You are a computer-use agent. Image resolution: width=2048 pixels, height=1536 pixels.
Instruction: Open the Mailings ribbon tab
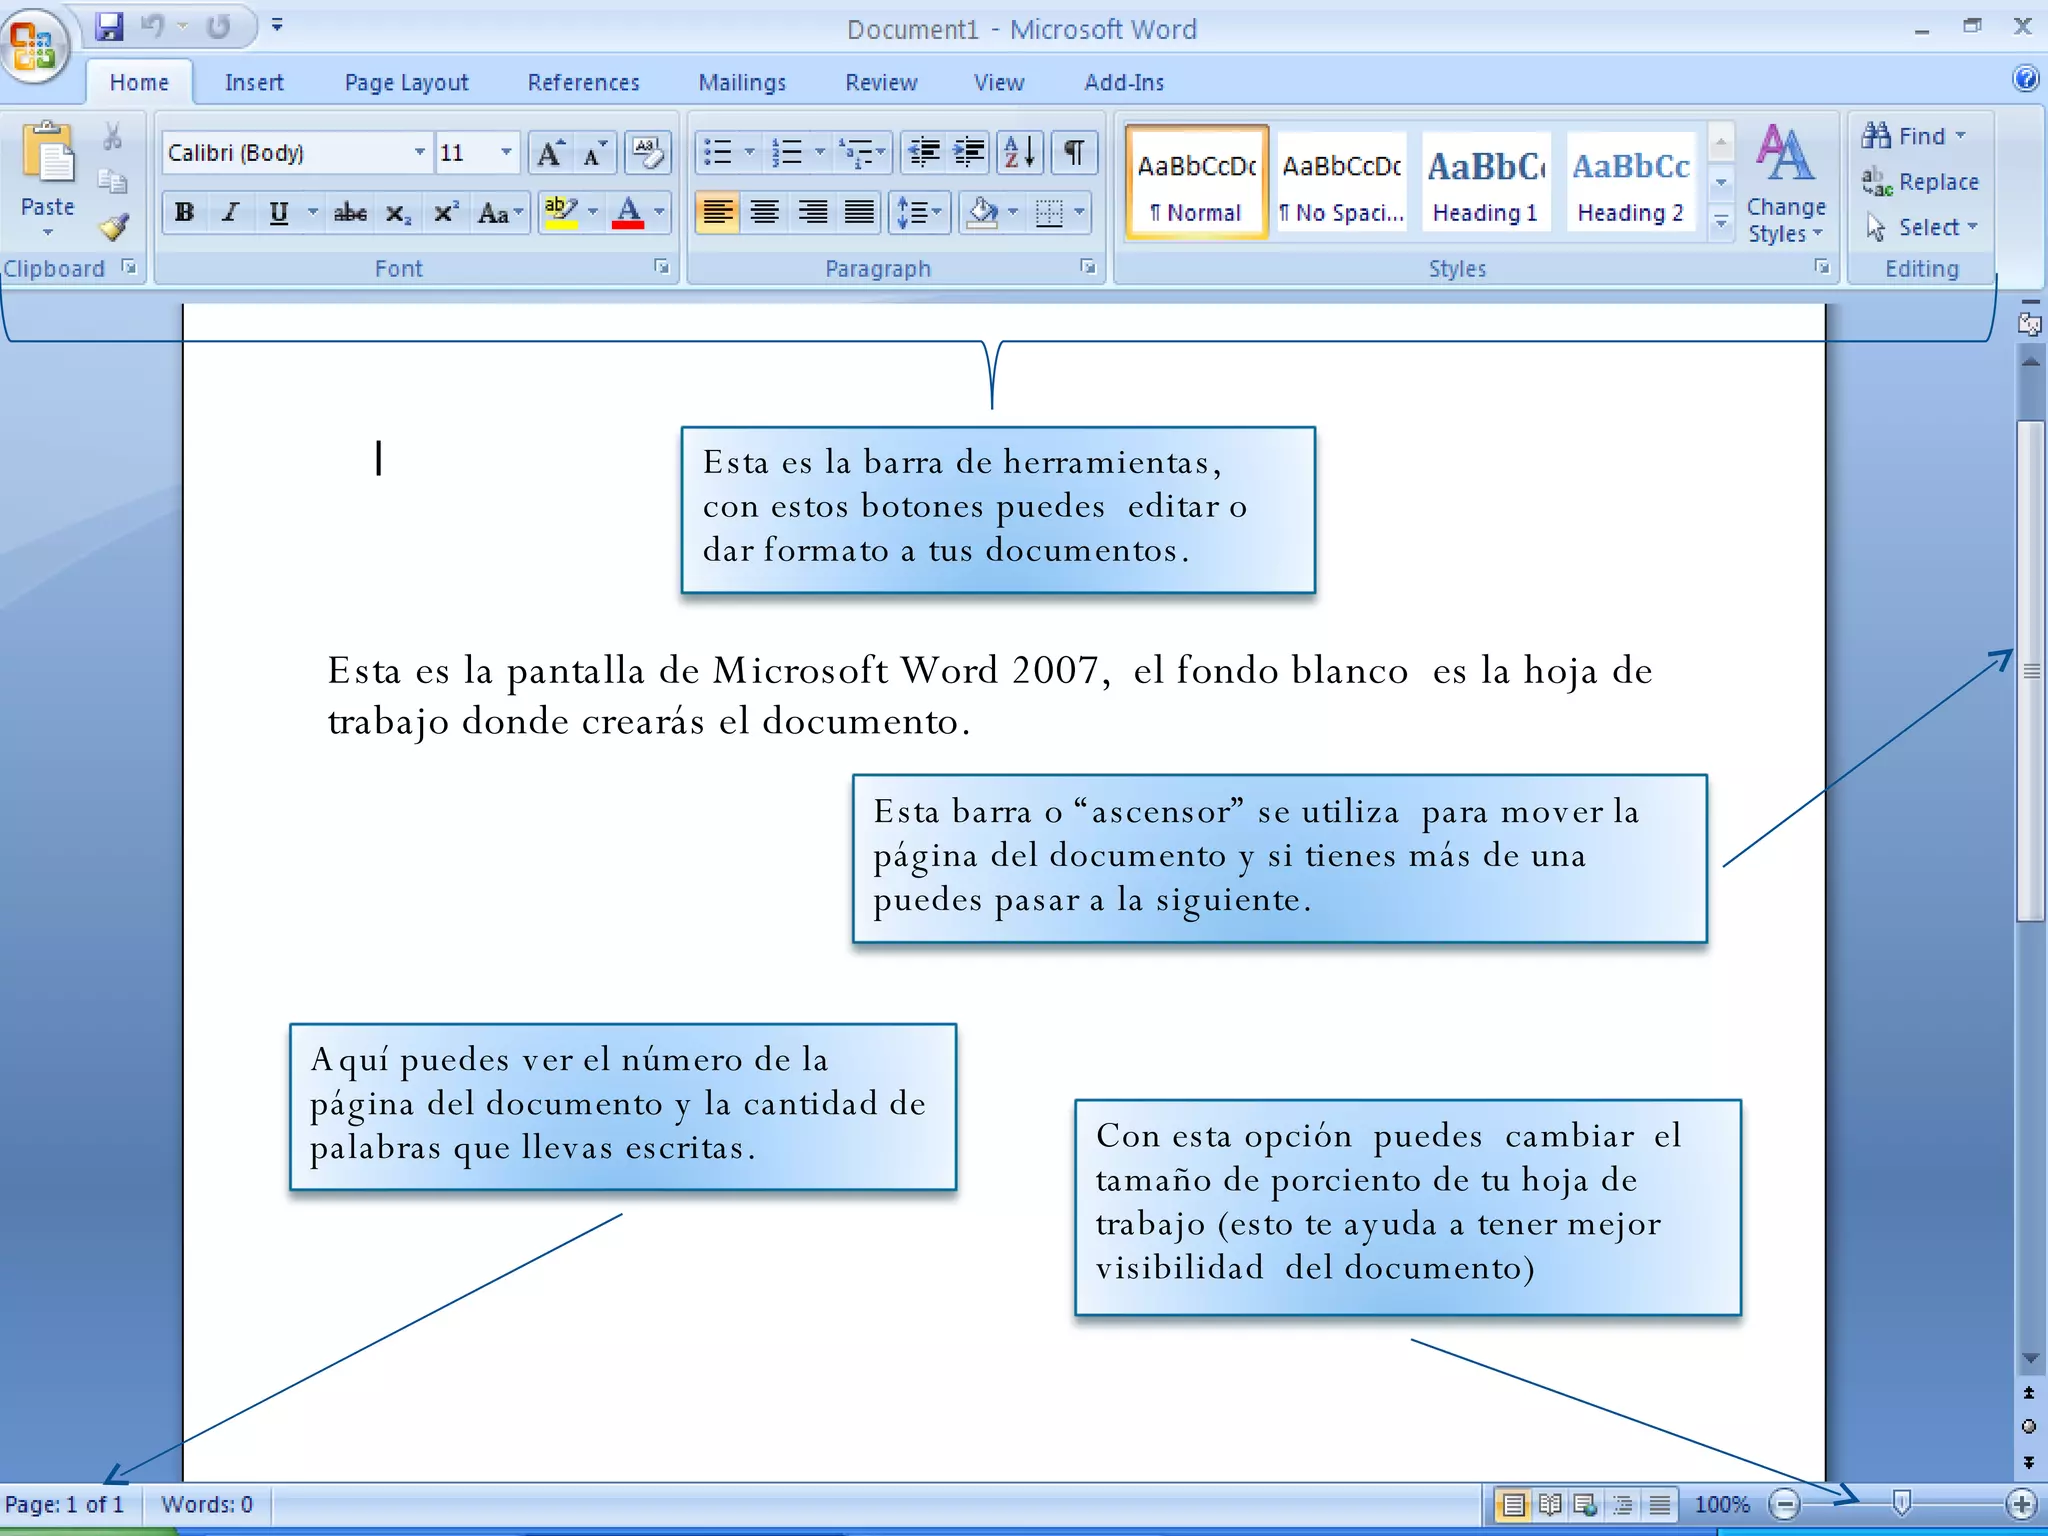point(742,82)
